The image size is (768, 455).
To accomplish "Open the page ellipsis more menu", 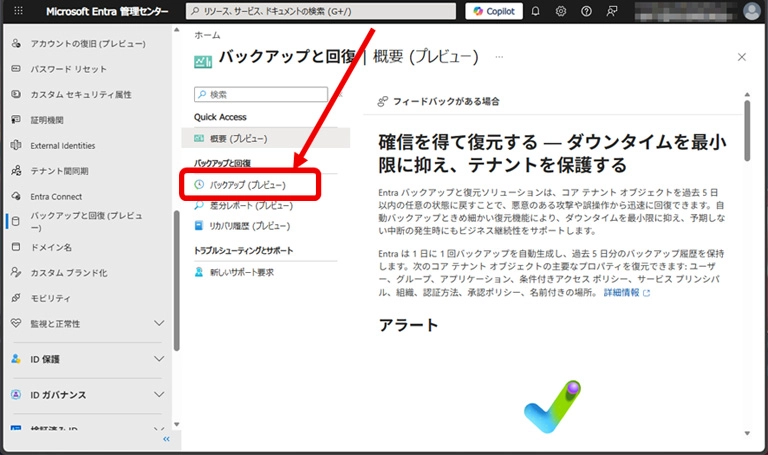I will [x=499, y=57].
